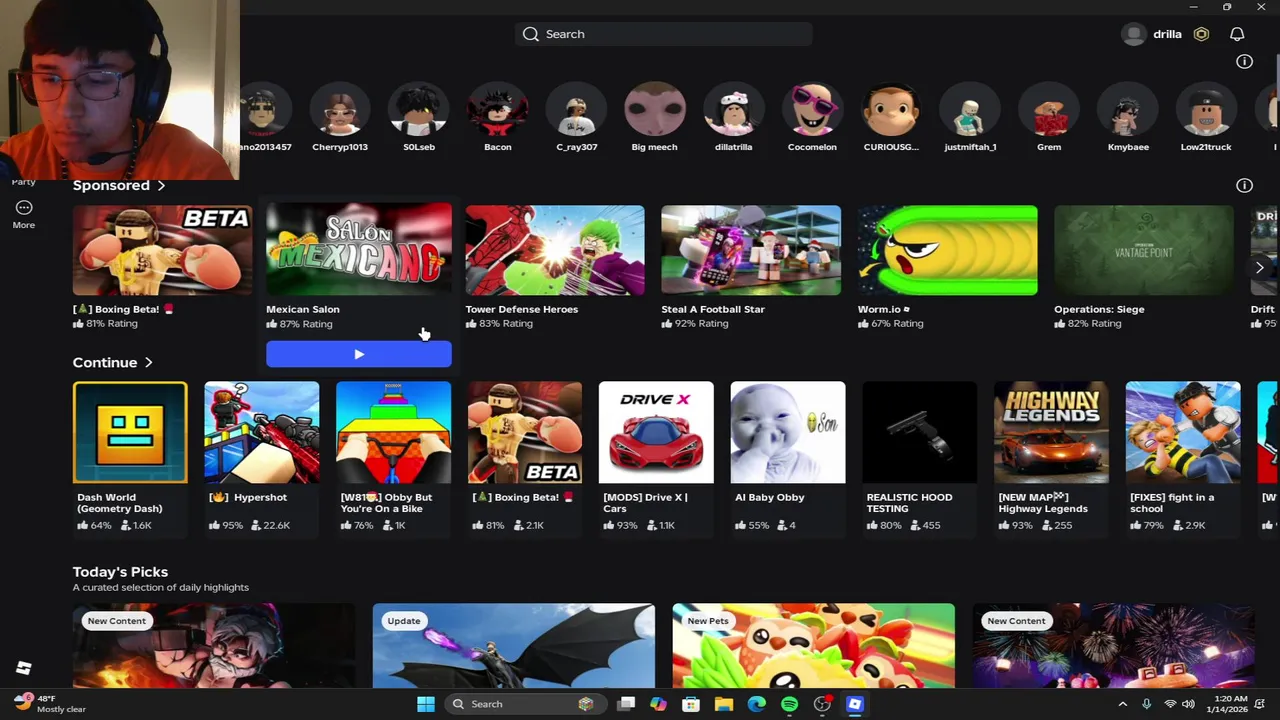Click the info icon above the friends row
Screen dimensions: 1280x720
[1244, 62]
